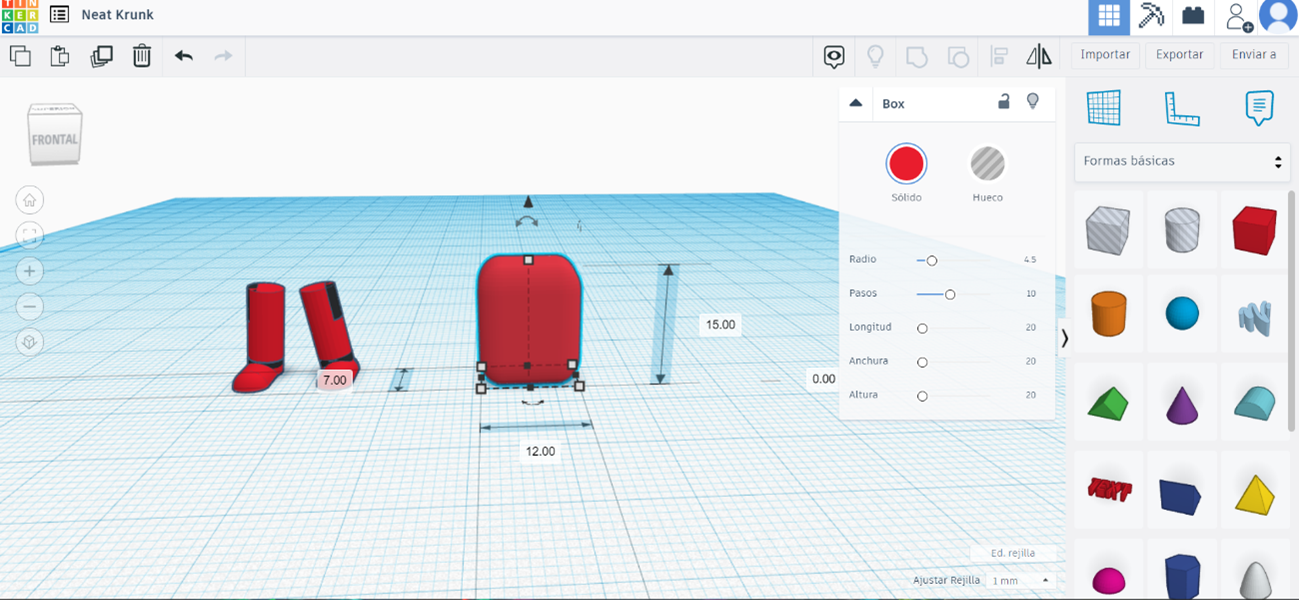Select the Hueco material option

[x=987, y=165]
